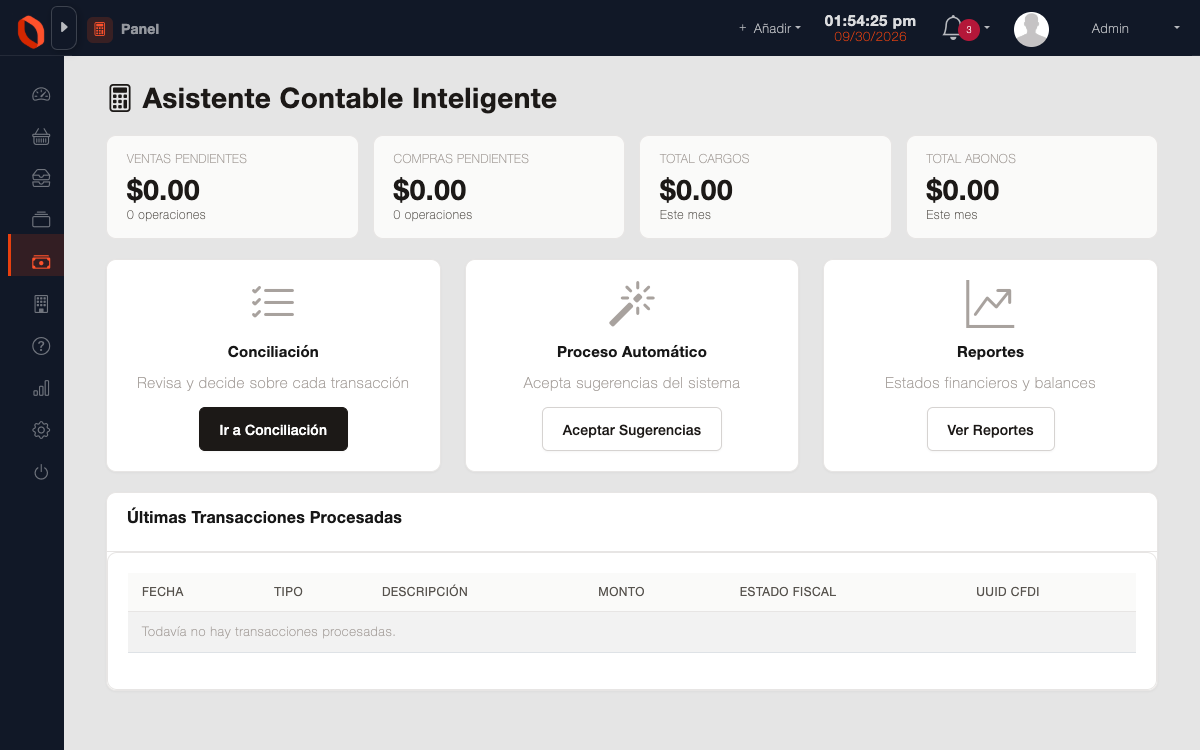Click the Reportes card title
This screenshot has height=750, width=1200.
pos(990,352)
